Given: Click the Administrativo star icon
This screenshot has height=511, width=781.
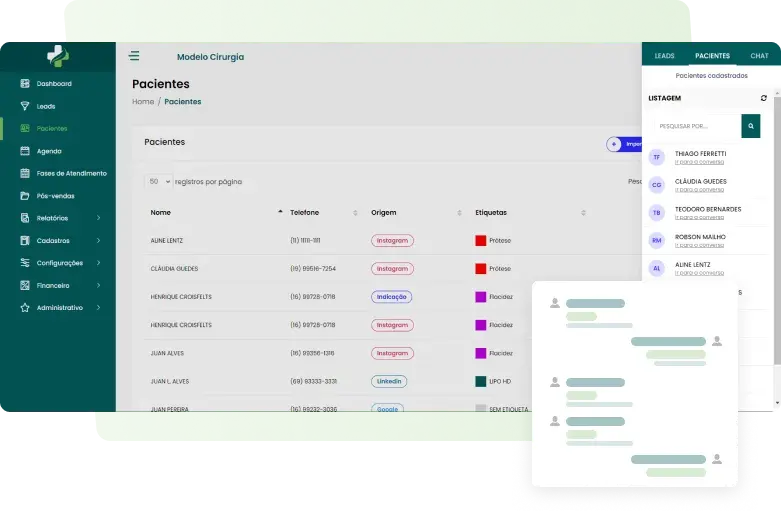Looking at the screenshot, I should pyautogui.click(x=25, y=308).
